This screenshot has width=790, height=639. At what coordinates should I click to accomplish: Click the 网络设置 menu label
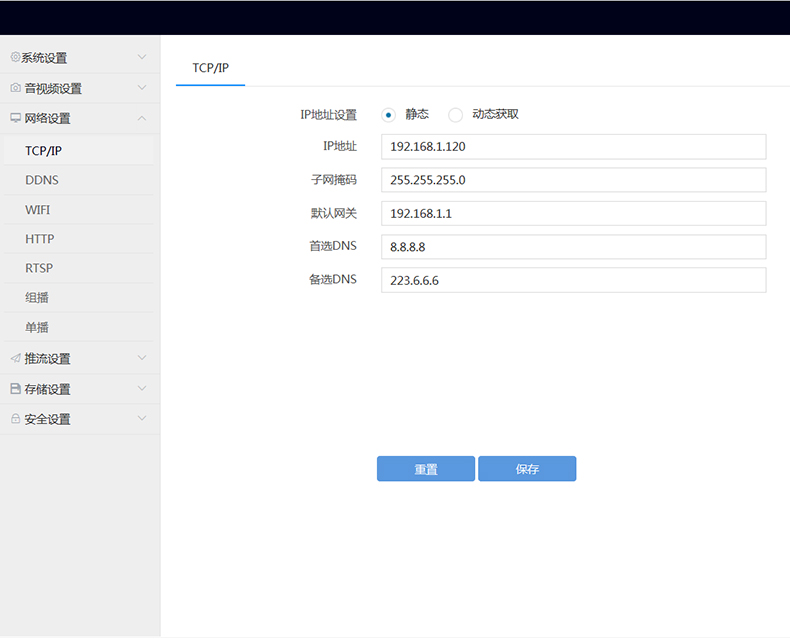pos(47,118)
